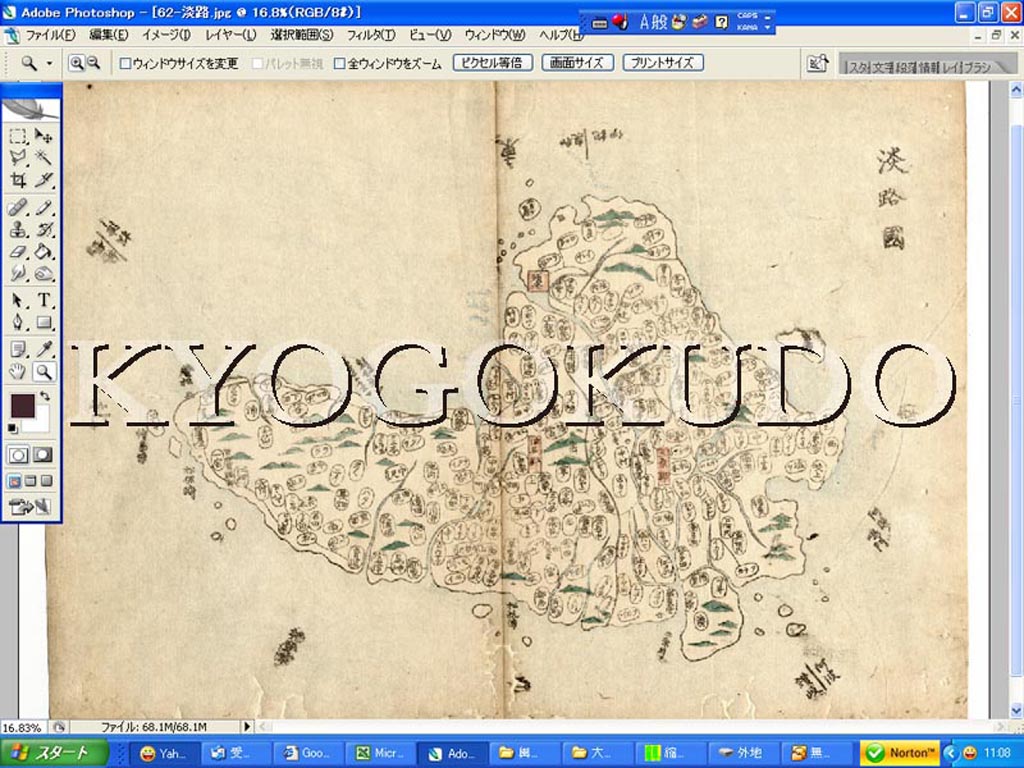Select the Notes tool
1024x768 pixels.
point(18,349)
